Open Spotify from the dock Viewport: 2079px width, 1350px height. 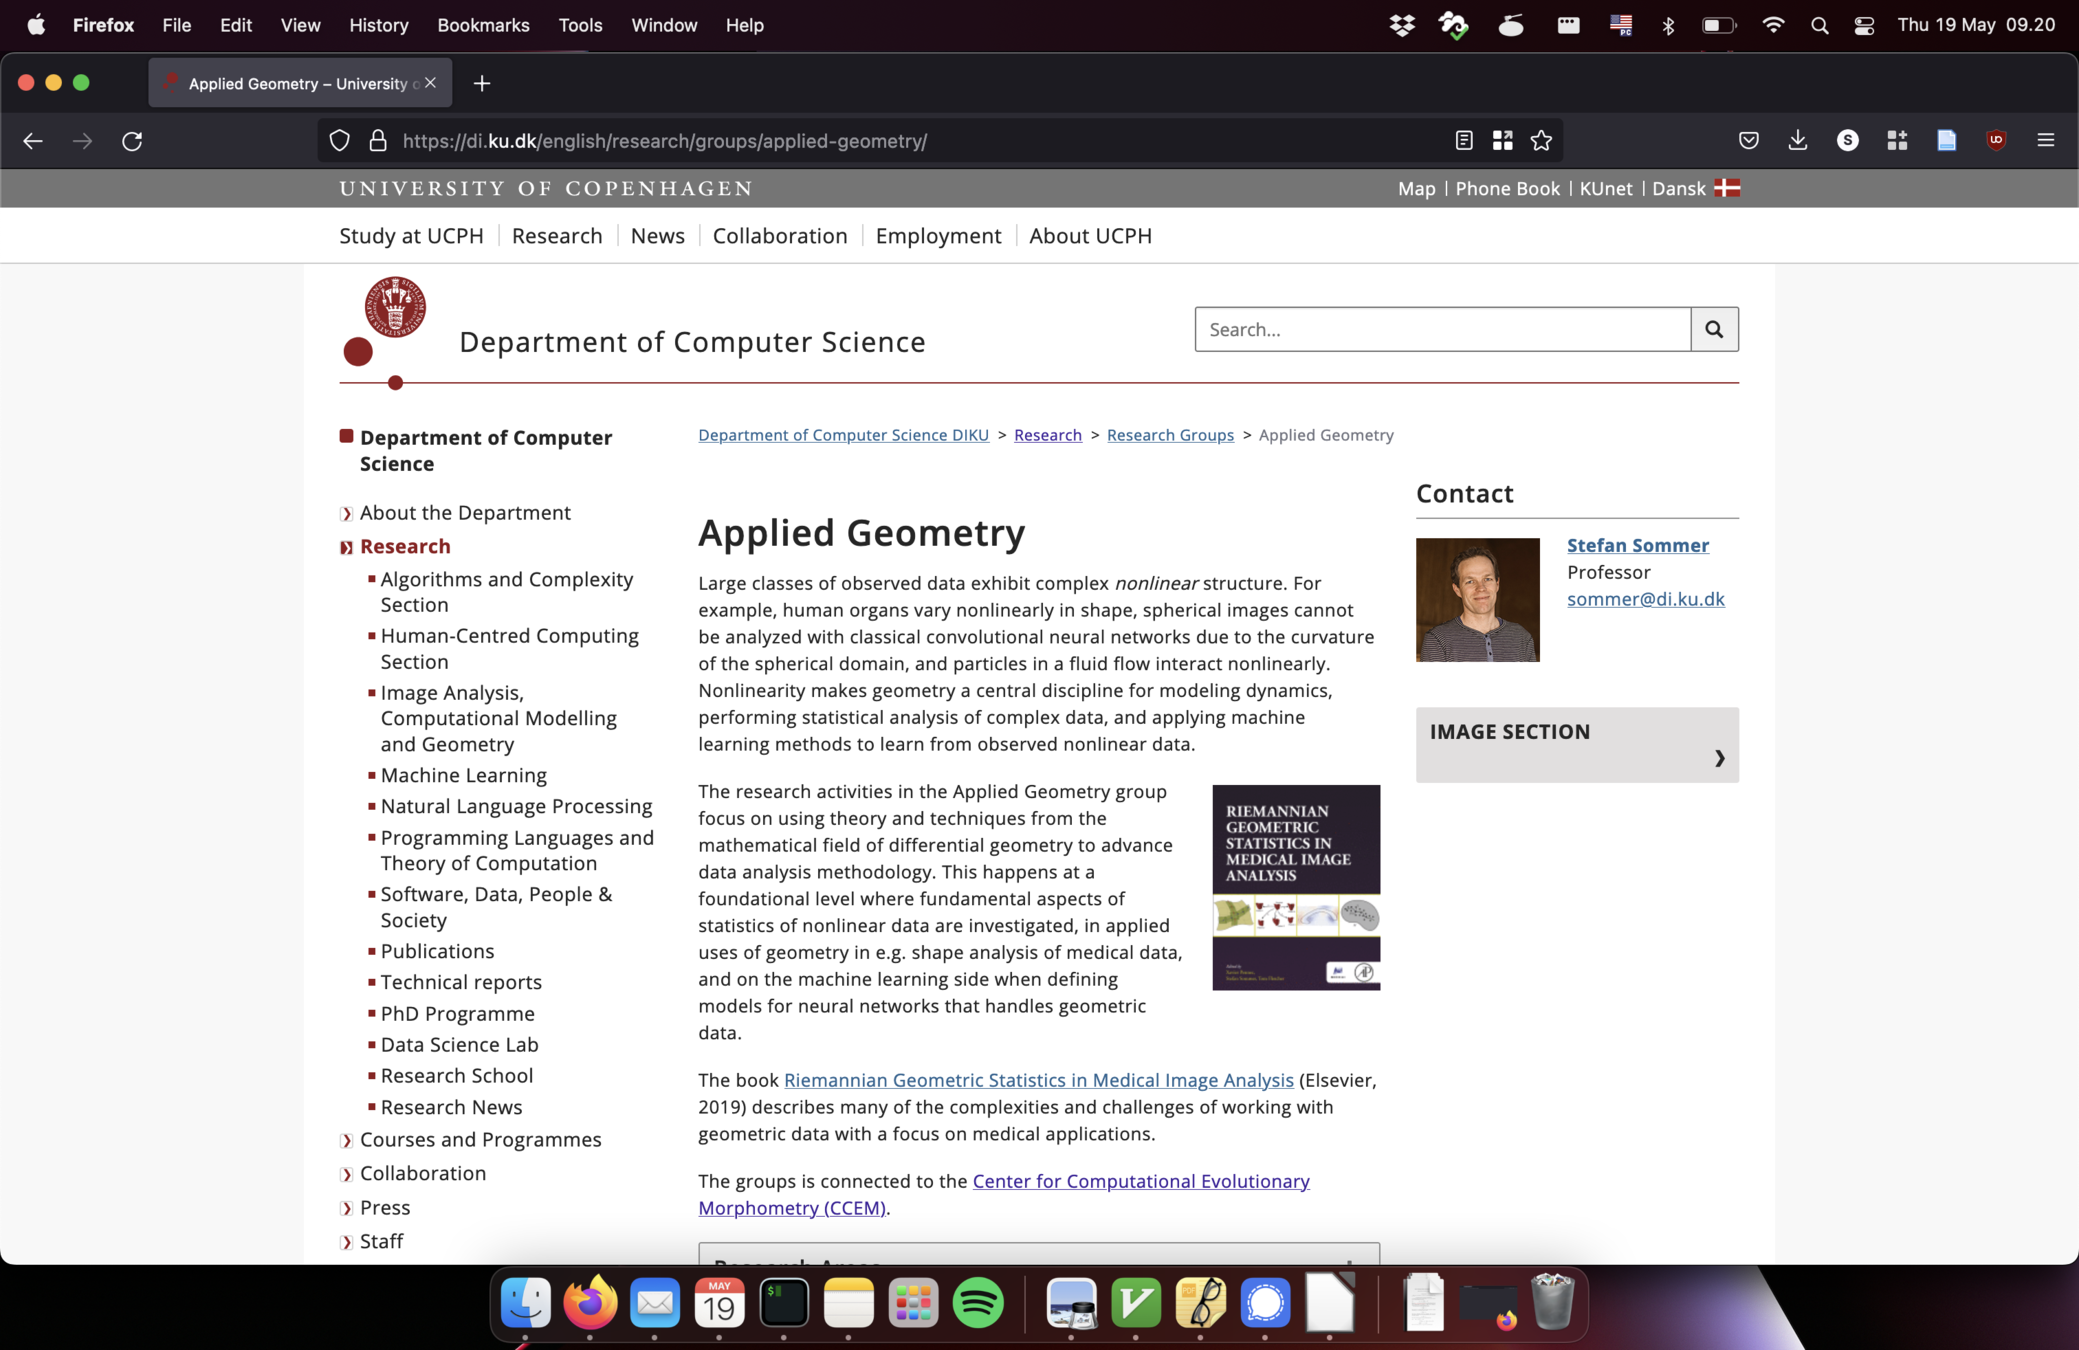point(977,1303)
